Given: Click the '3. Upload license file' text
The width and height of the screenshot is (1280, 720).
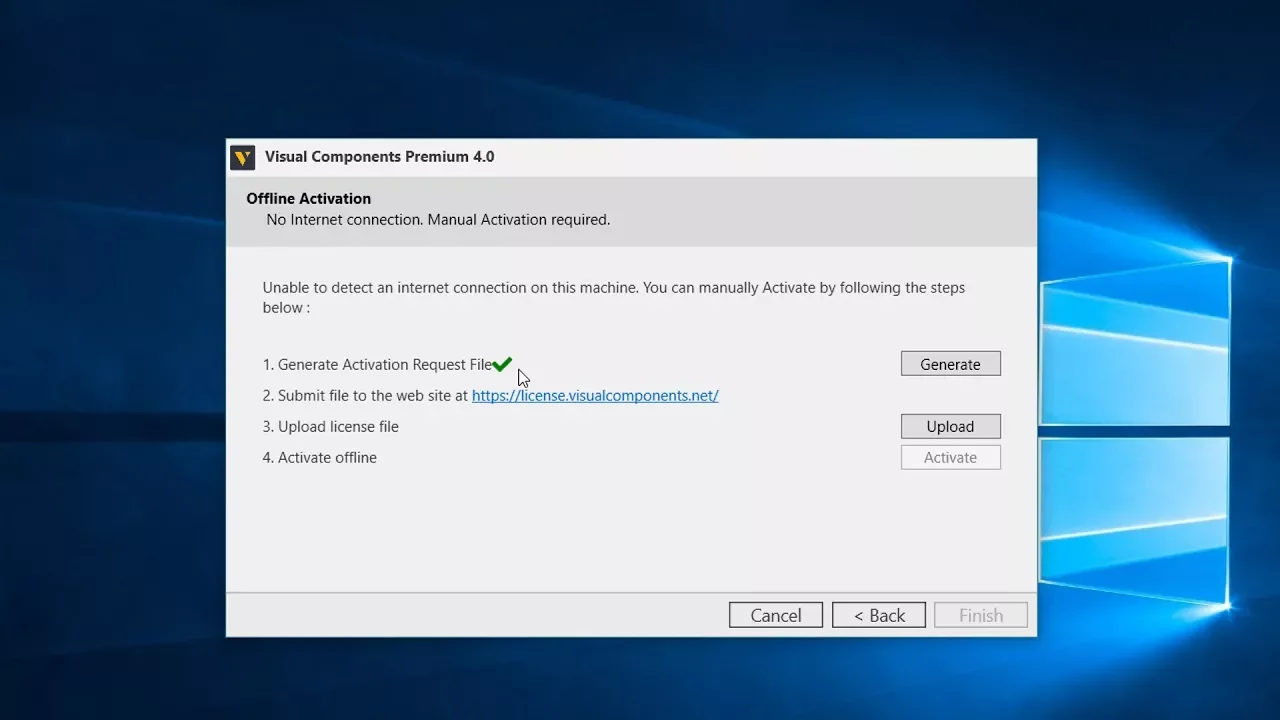Looking at the screenshot, I should 331,426.
